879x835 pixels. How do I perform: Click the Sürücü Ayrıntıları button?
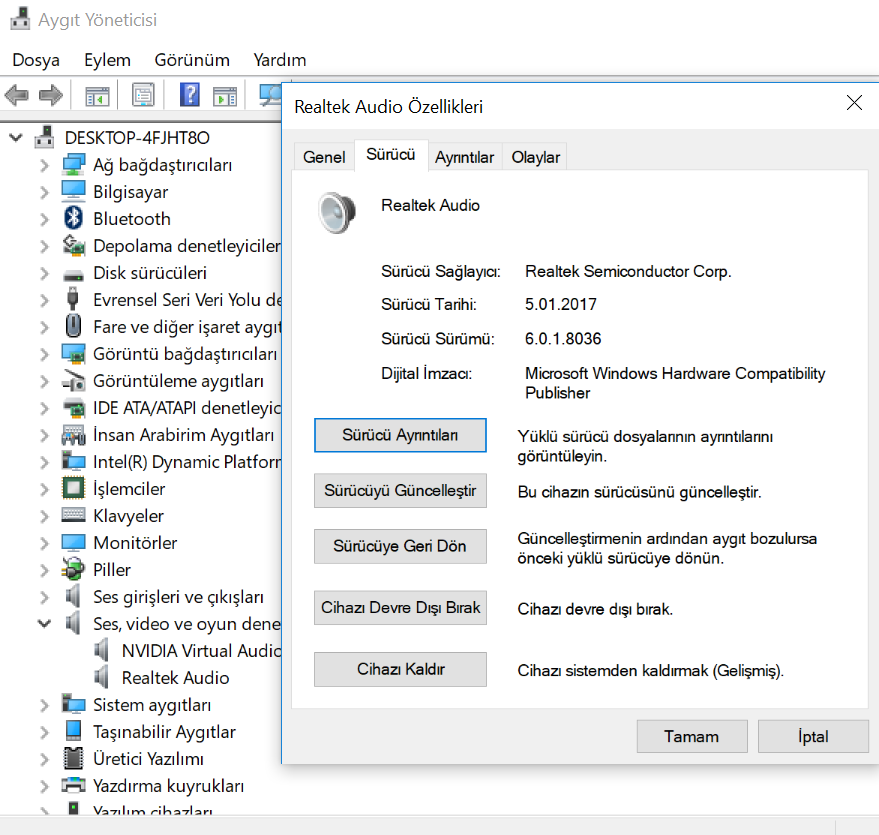(400, 435)
